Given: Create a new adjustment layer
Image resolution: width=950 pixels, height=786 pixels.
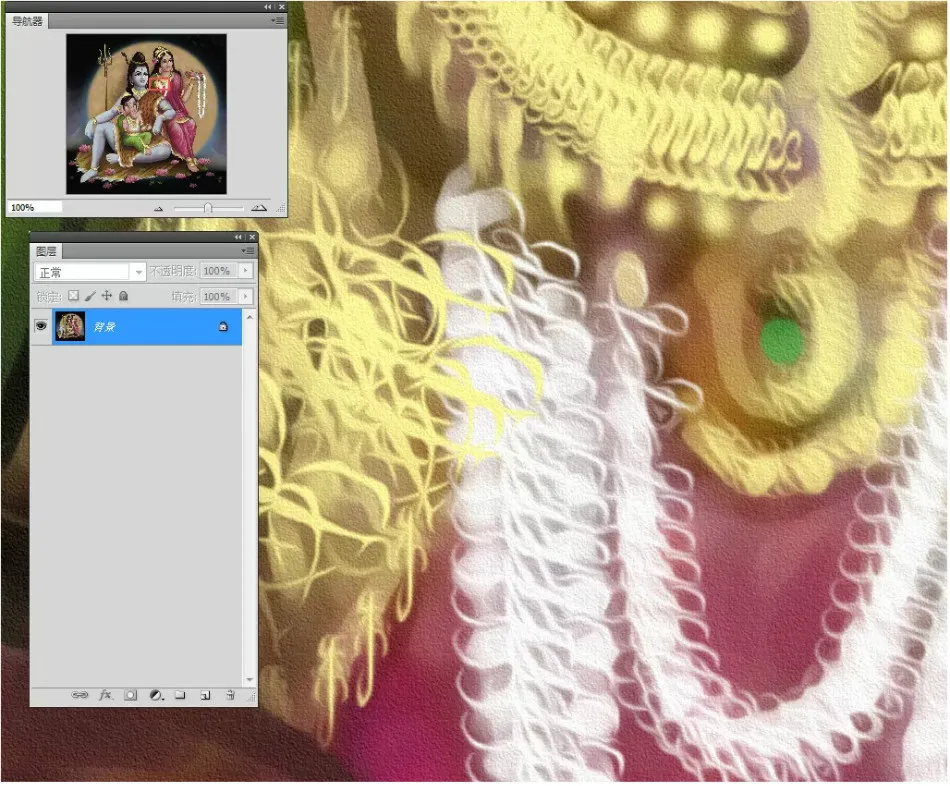Looking at the screenshot, I should 156,695.
